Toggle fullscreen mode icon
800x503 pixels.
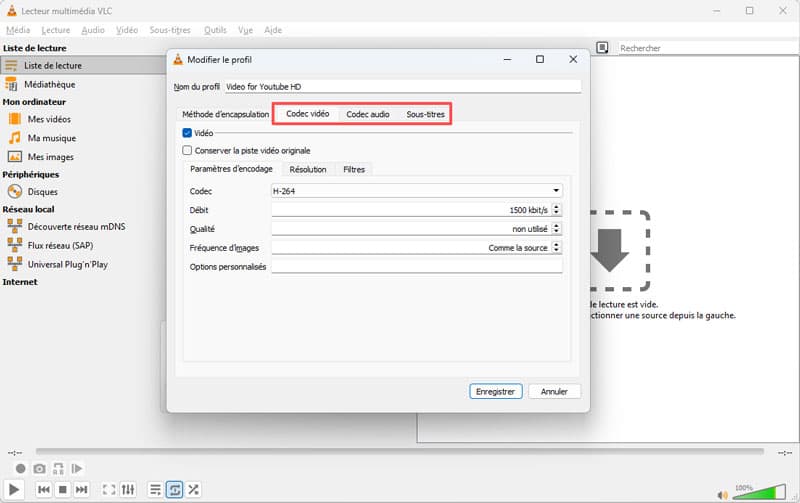coord(108,489)
